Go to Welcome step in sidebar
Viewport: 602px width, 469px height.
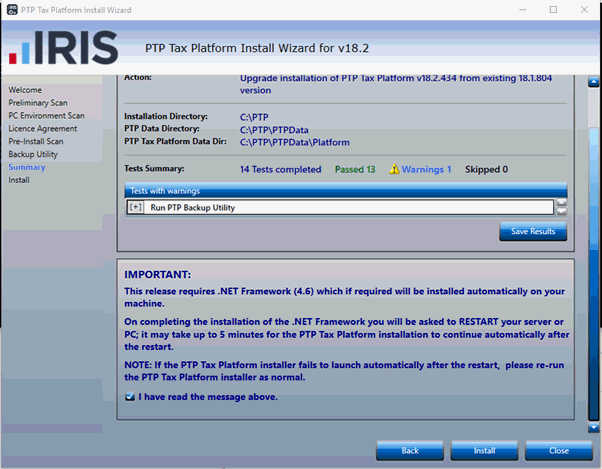(x=25, y=90)
